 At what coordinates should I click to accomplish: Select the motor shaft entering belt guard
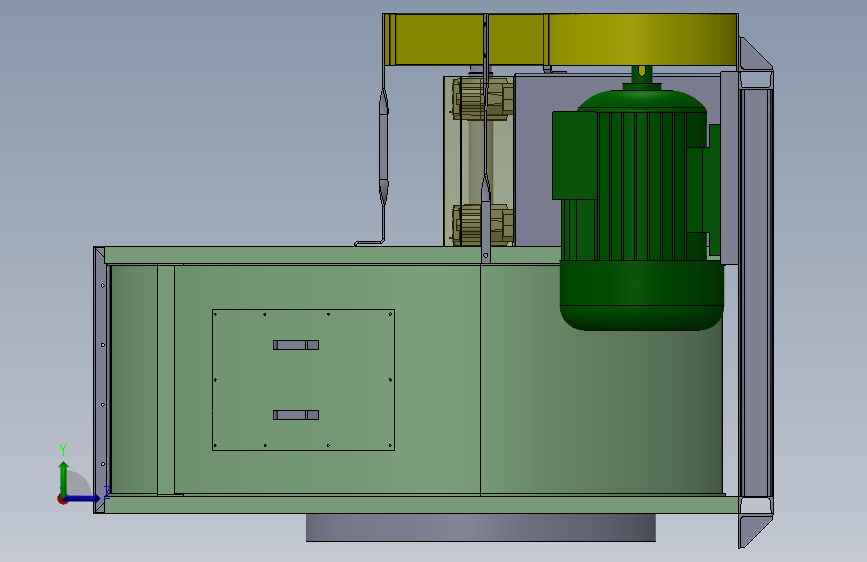[x=641, y=74]
